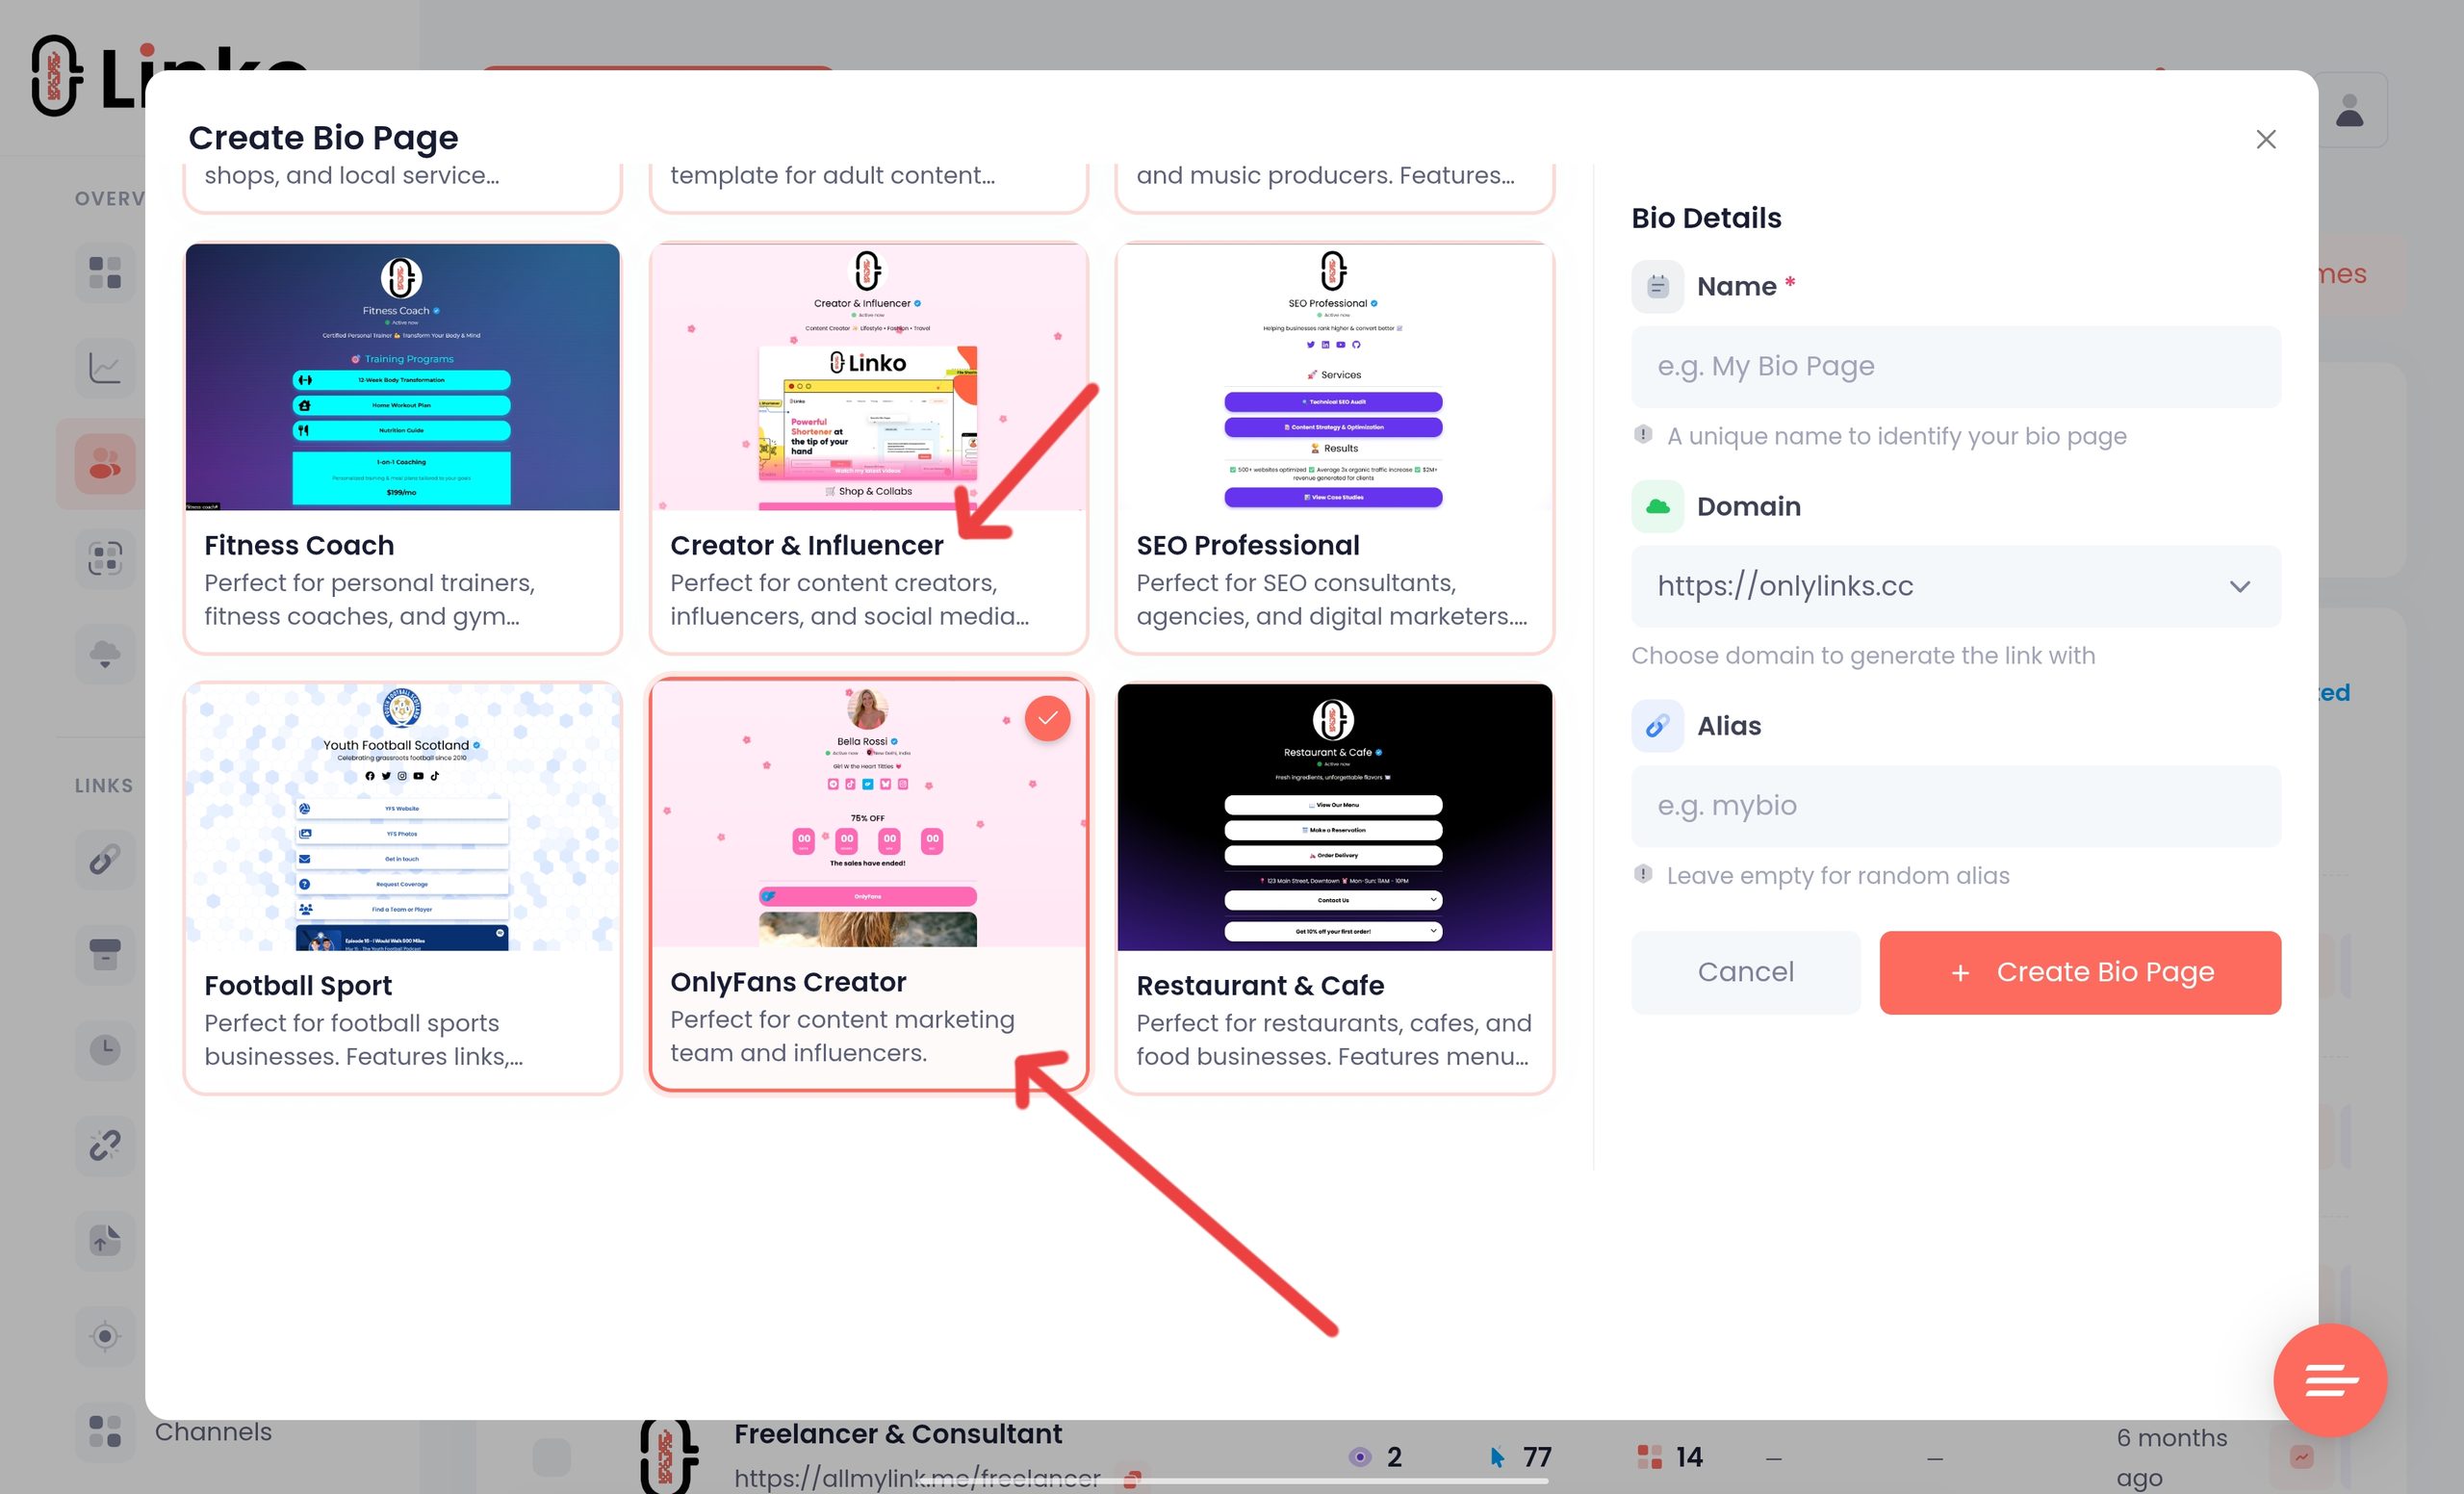Click the cloud download sidebar icon

[x=105, y=655]
